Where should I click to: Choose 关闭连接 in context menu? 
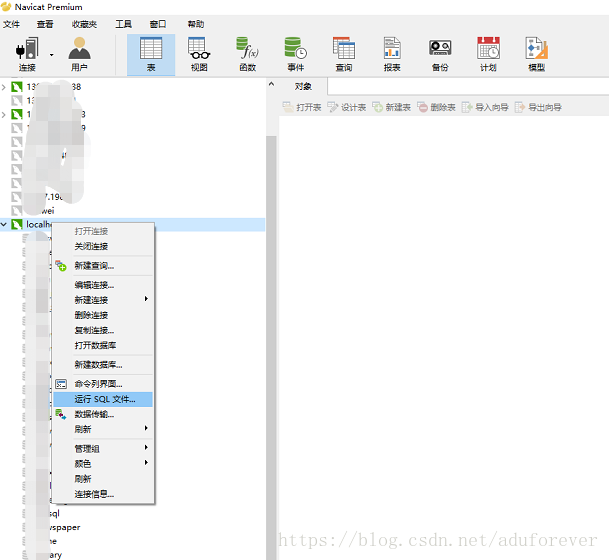[x=103, y=246]
